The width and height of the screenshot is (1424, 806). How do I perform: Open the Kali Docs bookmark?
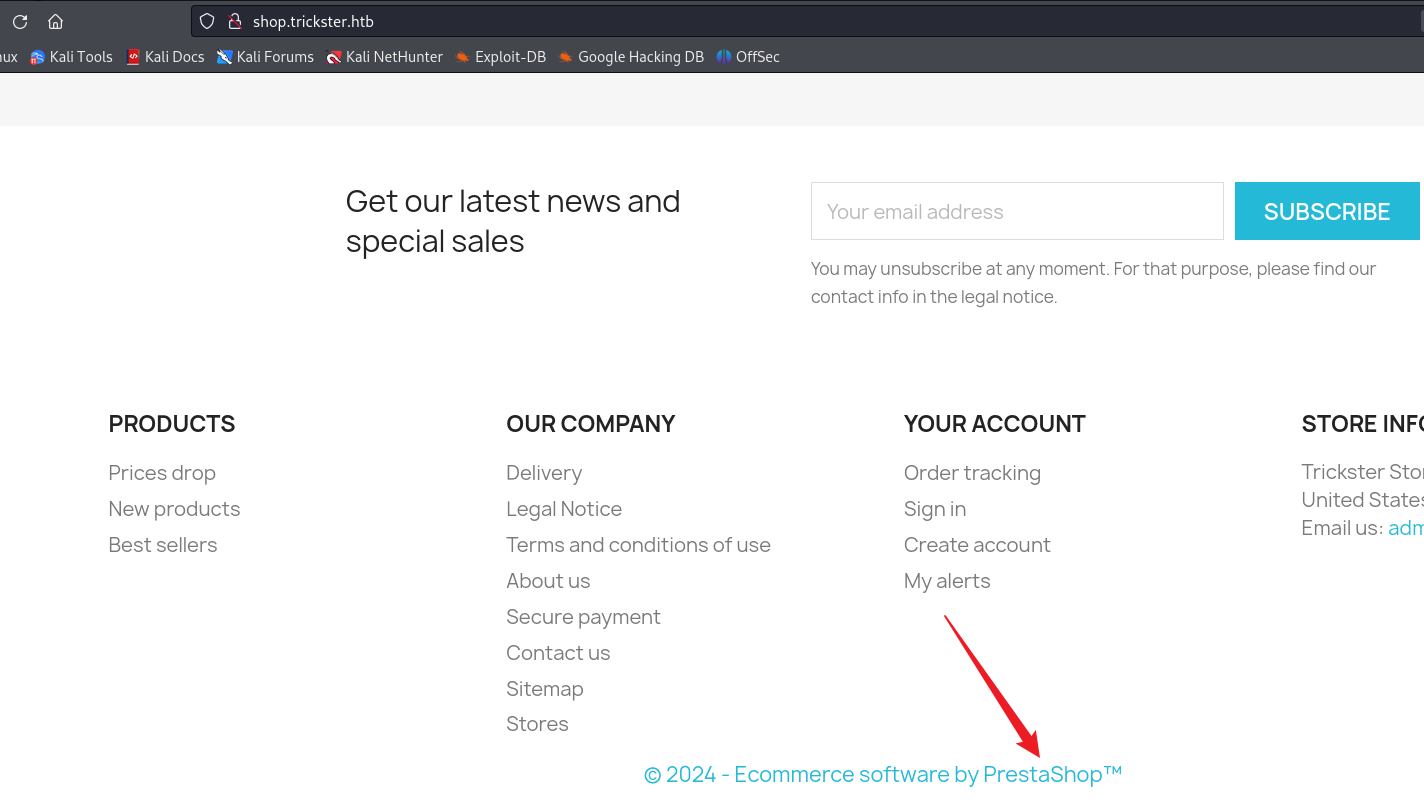pyautogui.click(x=165, y=57)
